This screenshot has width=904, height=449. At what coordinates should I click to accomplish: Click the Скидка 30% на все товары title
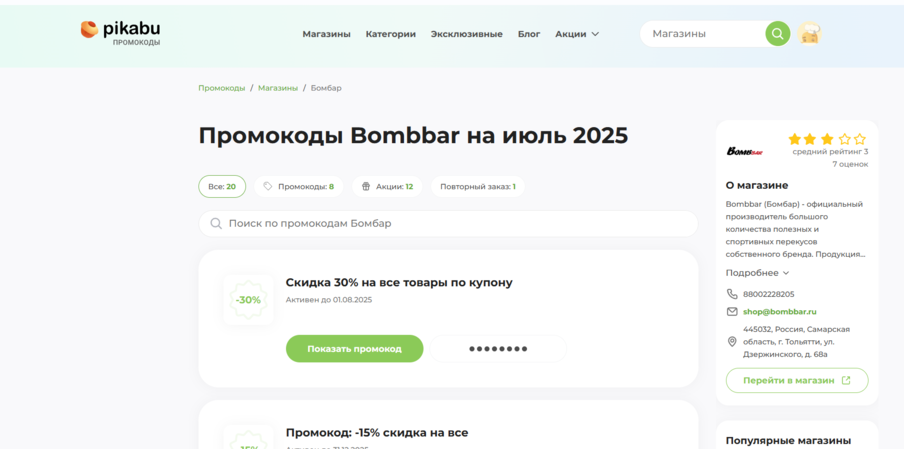[x=399, y=282]
